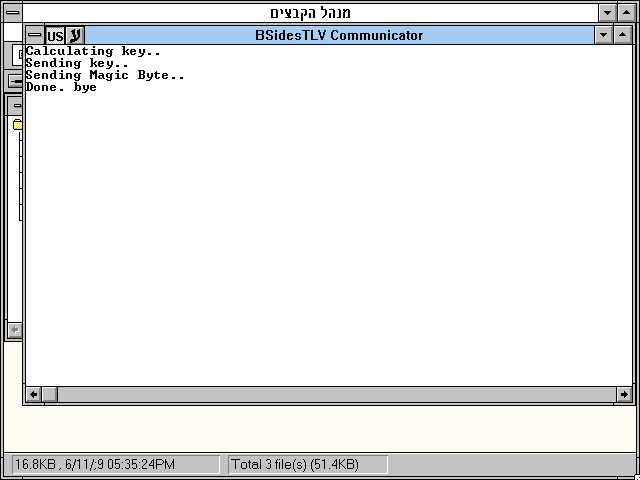This screenshot has width=640, height=480.
Task: Open the BSidesTLV Communicator control menu box
Action: point(35,35)
